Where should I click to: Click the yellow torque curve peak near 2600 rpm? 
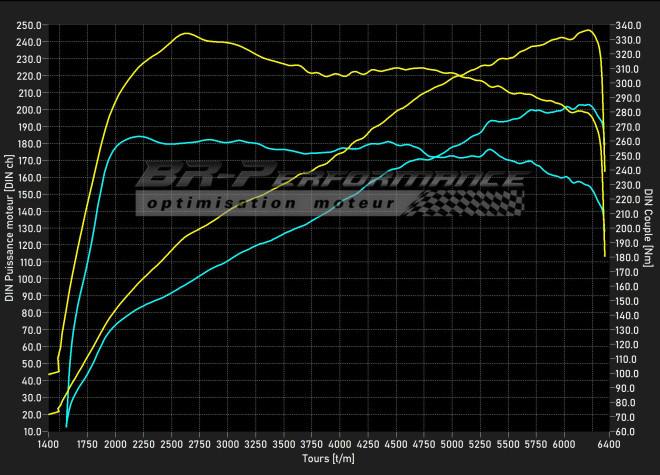point(186,33)
